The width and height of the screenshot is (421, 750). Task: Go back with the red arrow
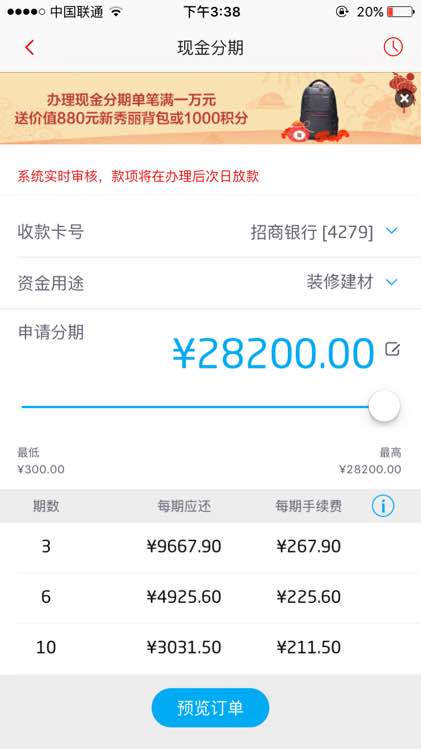(x=29, y=47)
